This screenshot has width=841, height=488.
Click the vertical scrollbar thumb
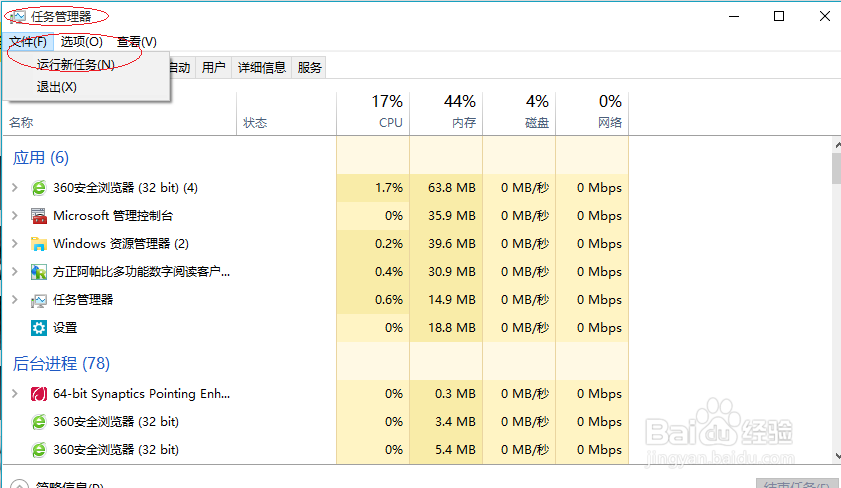(x=837, y=168)
